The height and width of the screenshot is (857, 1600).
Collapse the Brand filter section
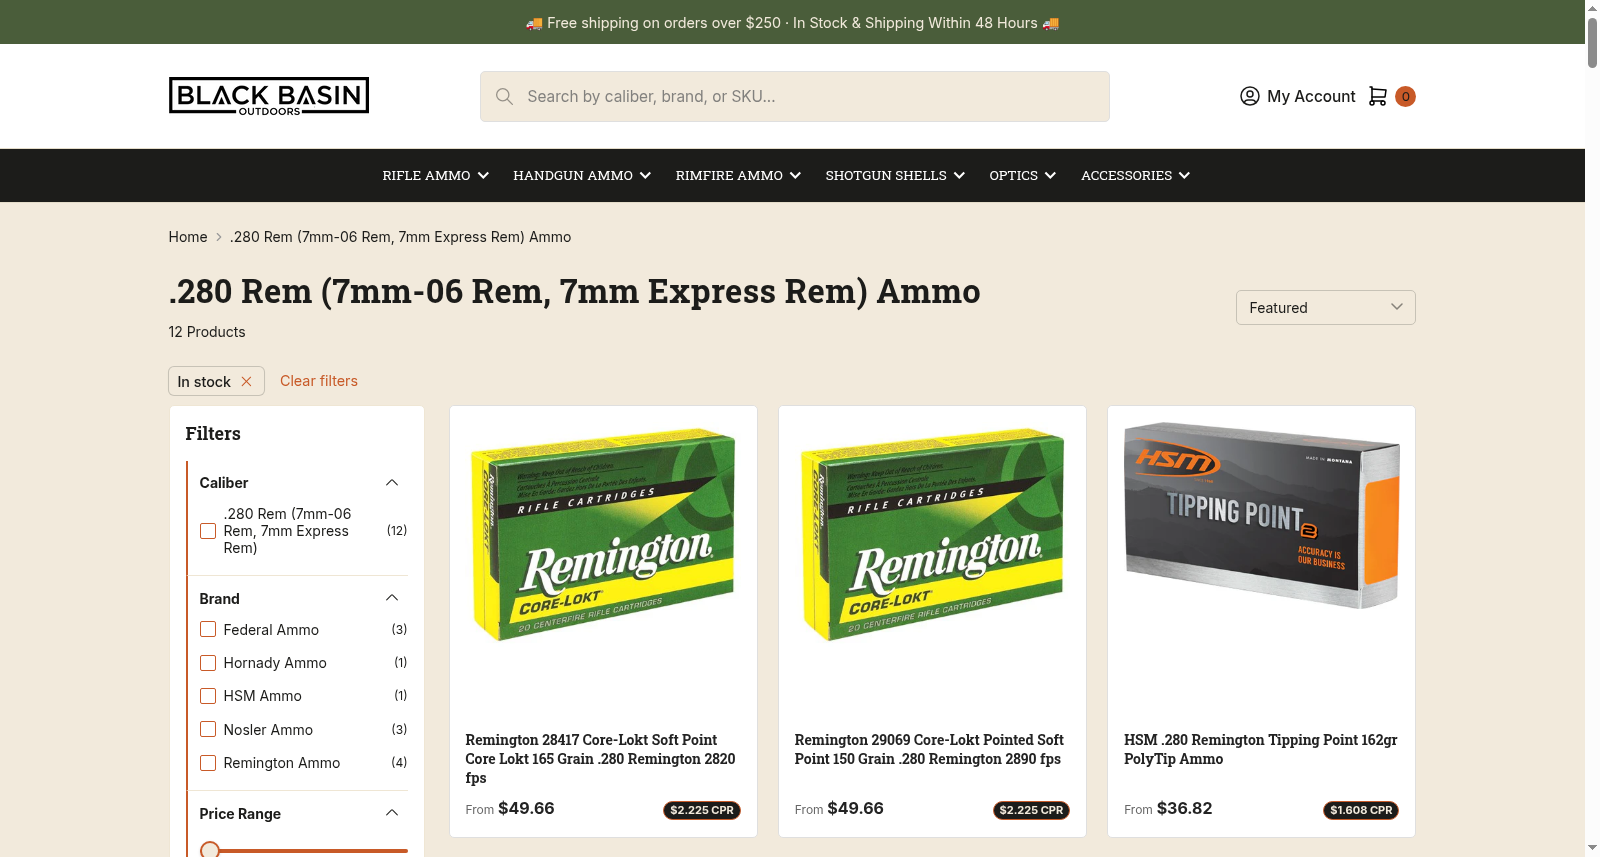392,598
